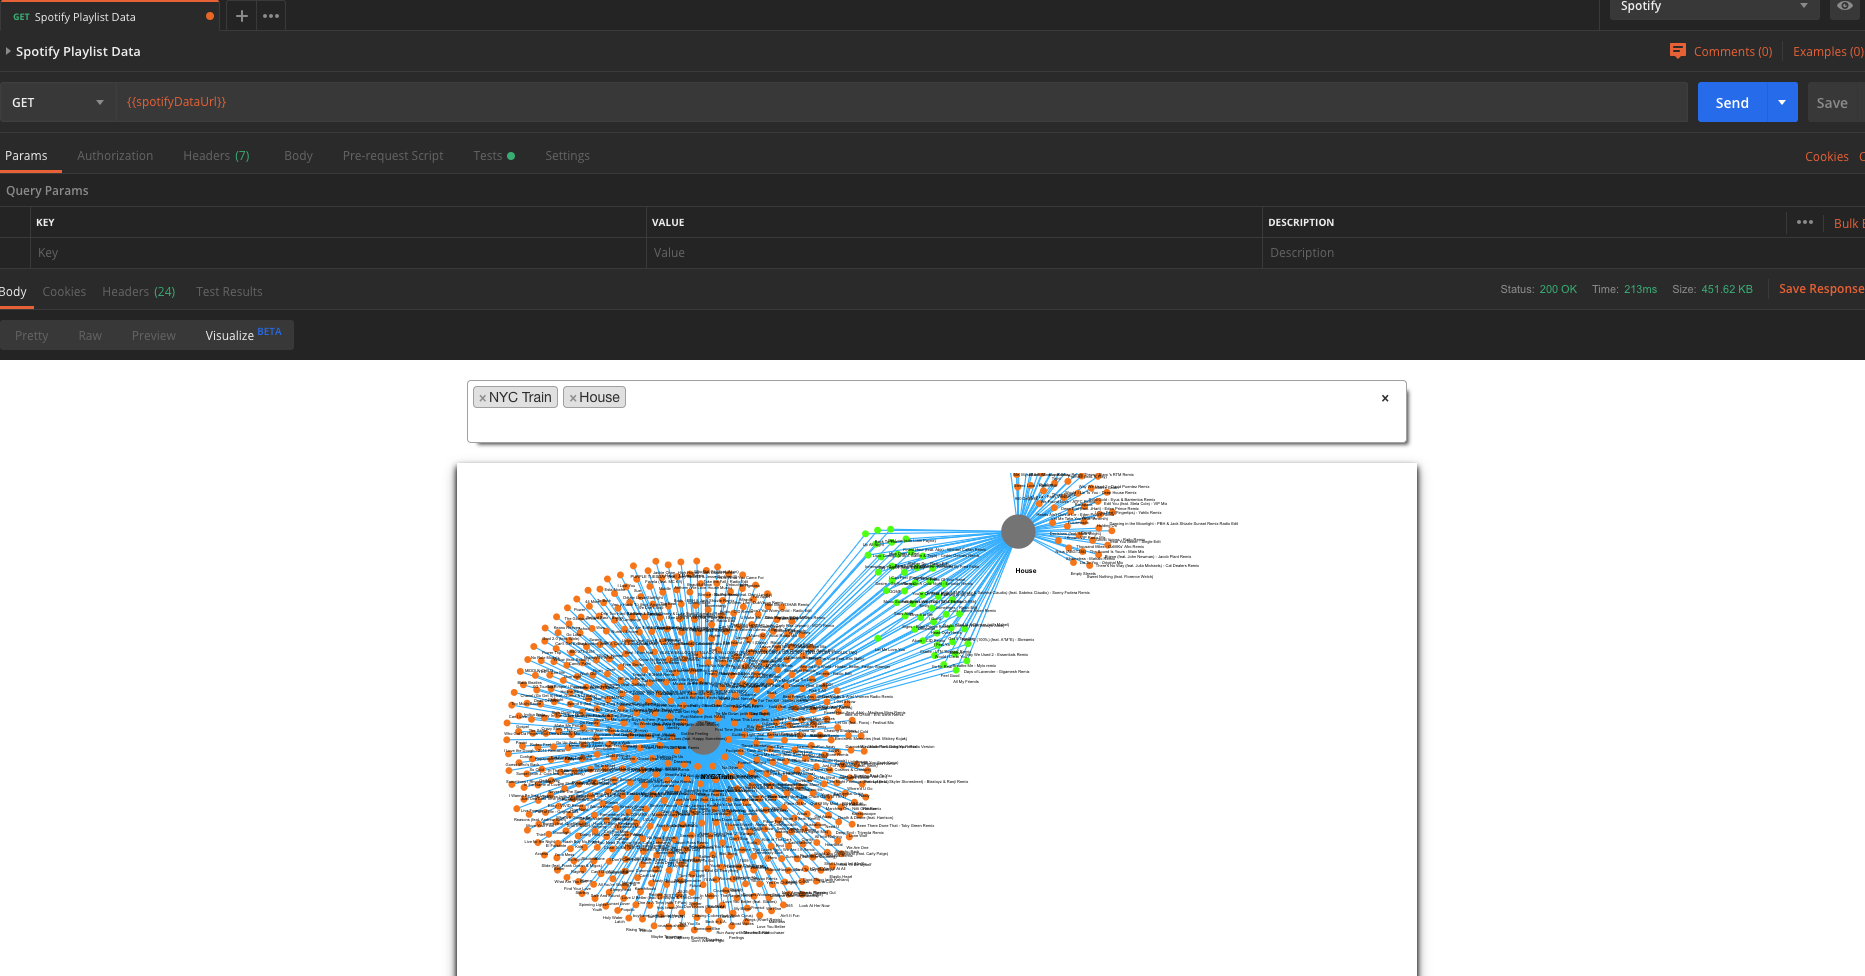
Task: Open query params column options ellipsis
Action: [x=1804, y=222]
